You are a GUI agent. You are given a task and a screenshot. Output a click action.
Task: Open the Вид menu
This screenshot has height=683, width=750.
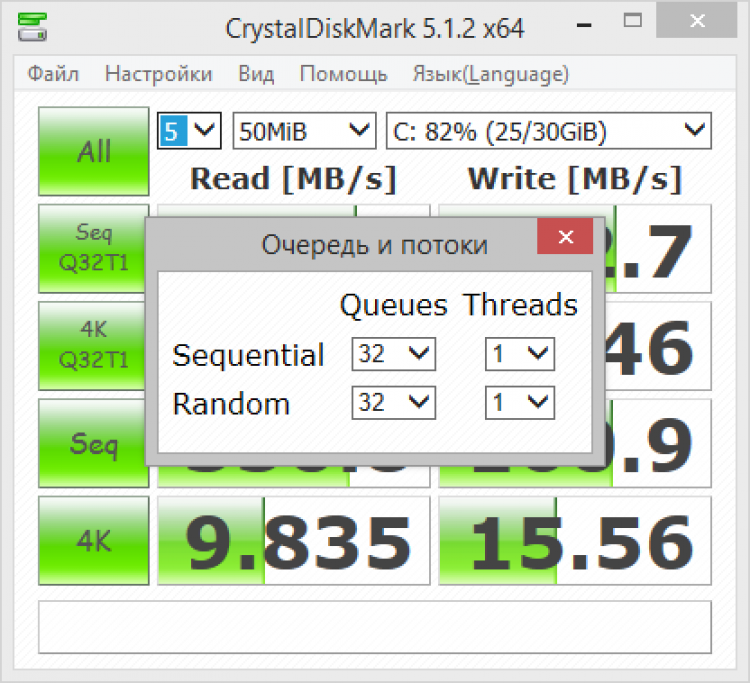256,74
